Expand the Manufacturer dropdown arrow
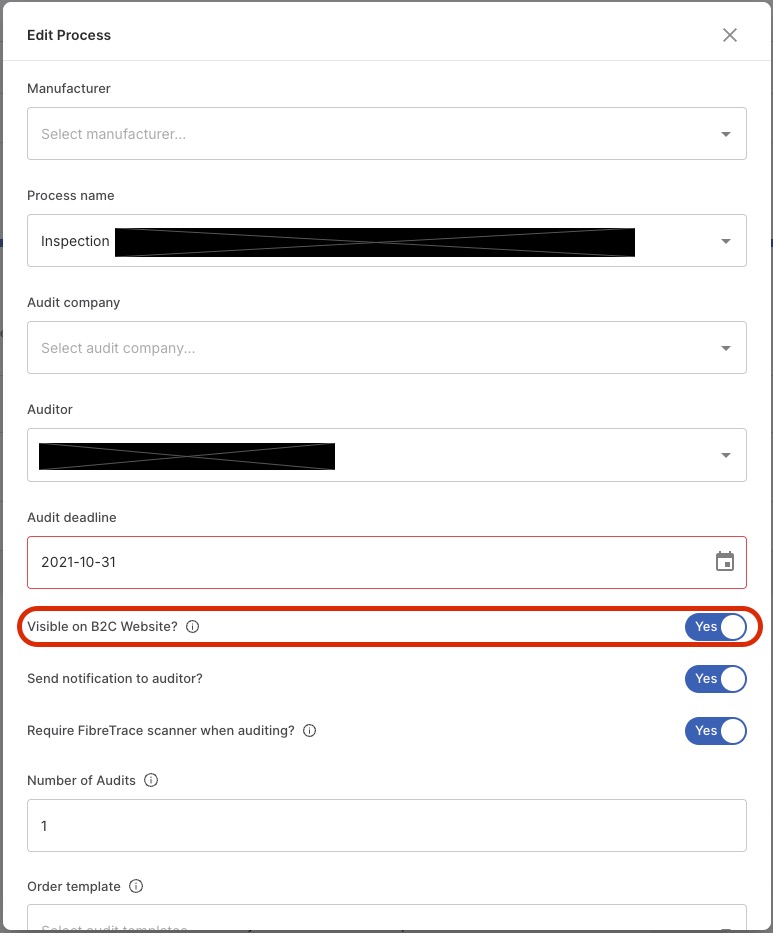The image size is (773, 933). [x=725, y=134]
